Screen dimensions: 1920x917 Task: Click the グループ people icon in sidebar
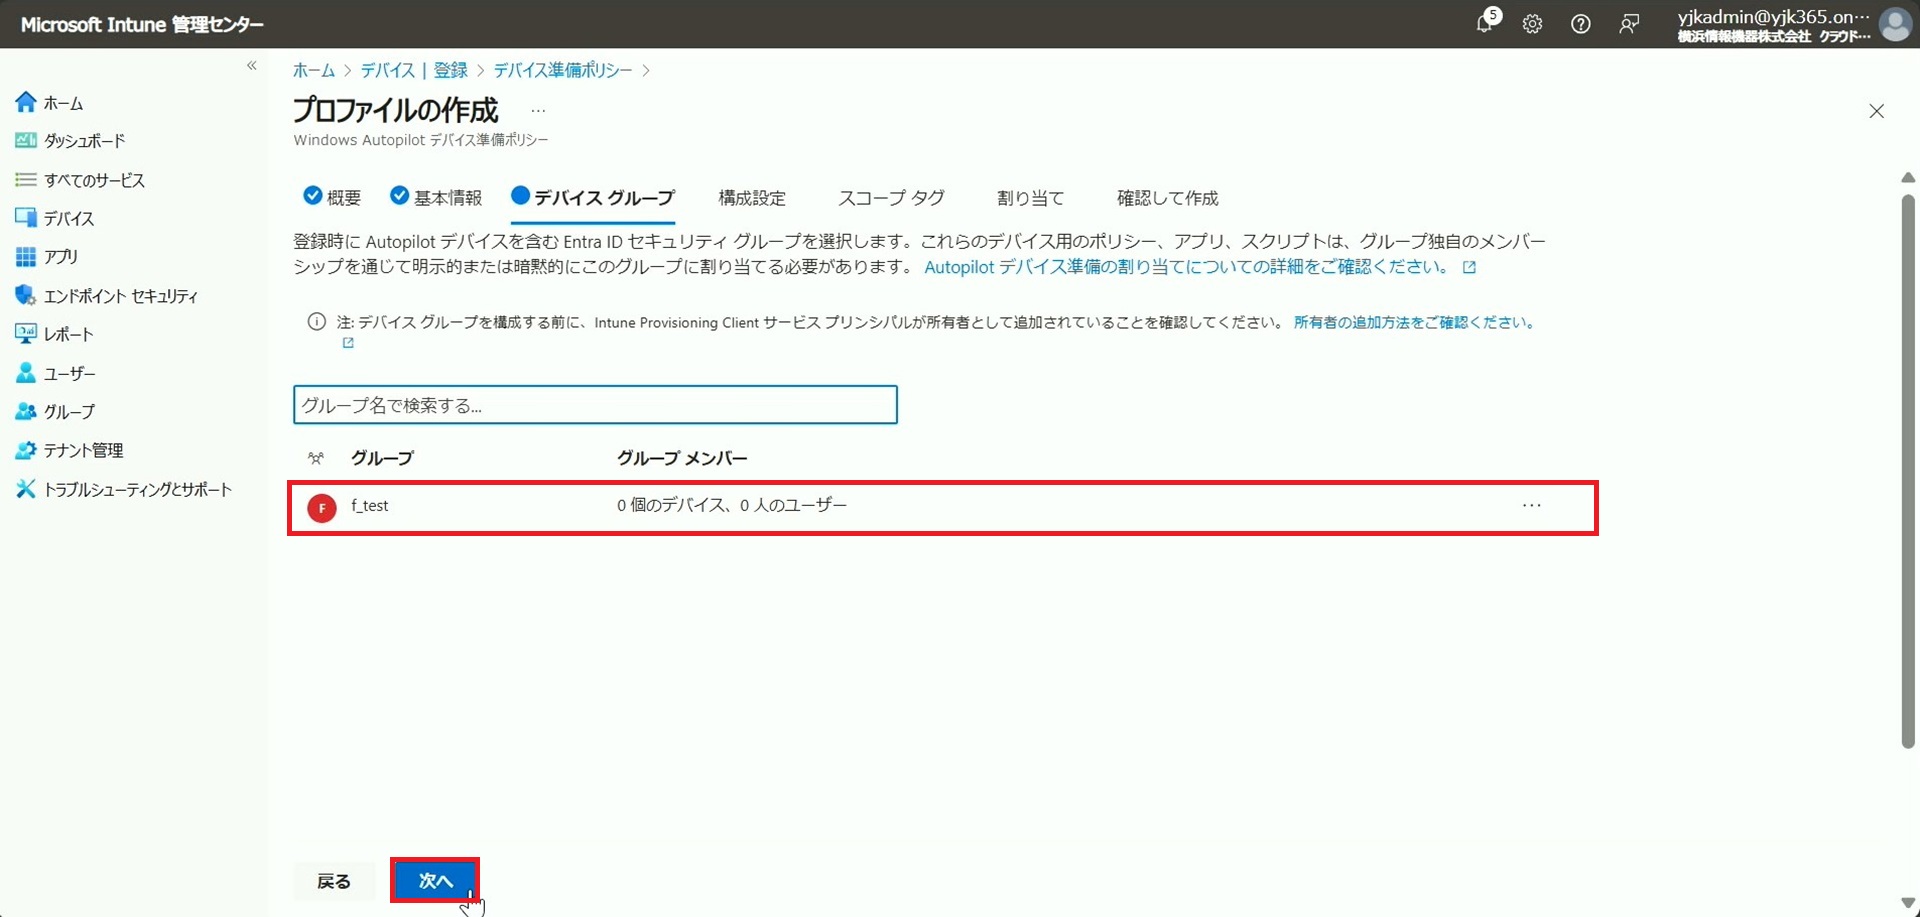(26, 411)
